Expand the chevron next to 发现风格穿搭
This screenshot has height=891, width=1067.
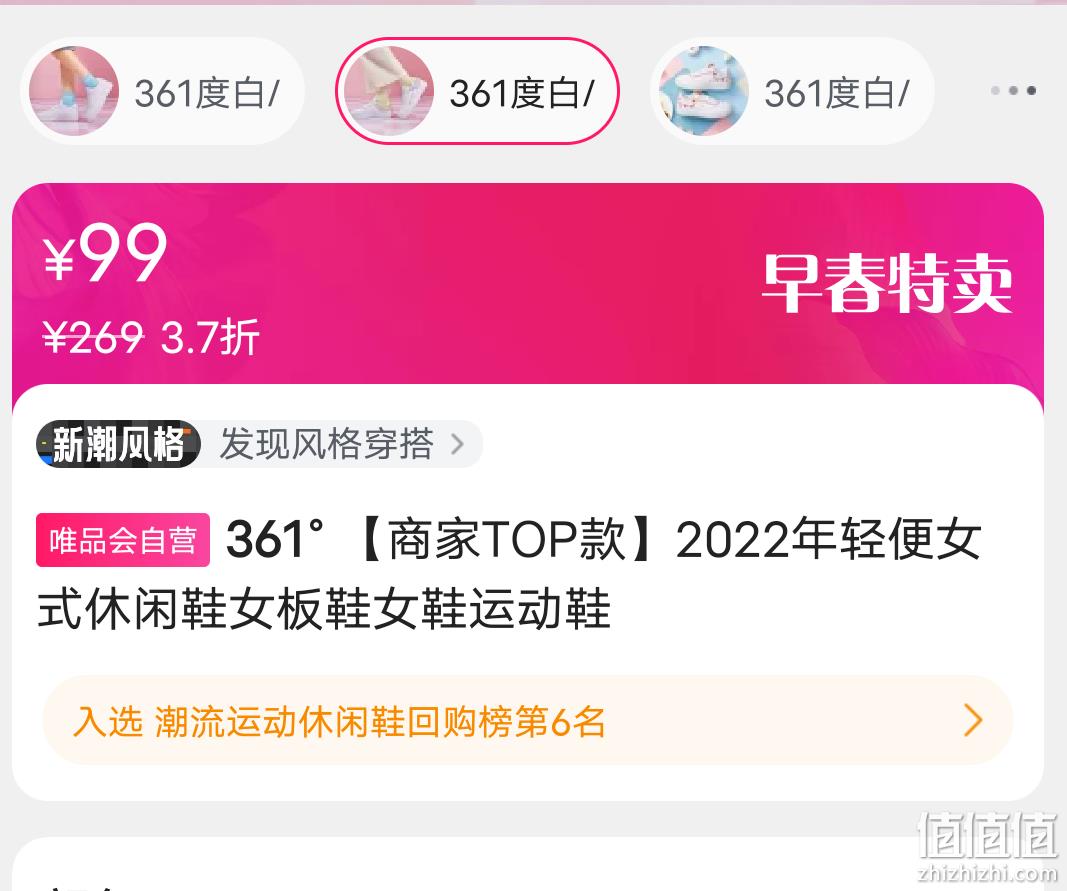pyautogui.click(x=457, y=444)
